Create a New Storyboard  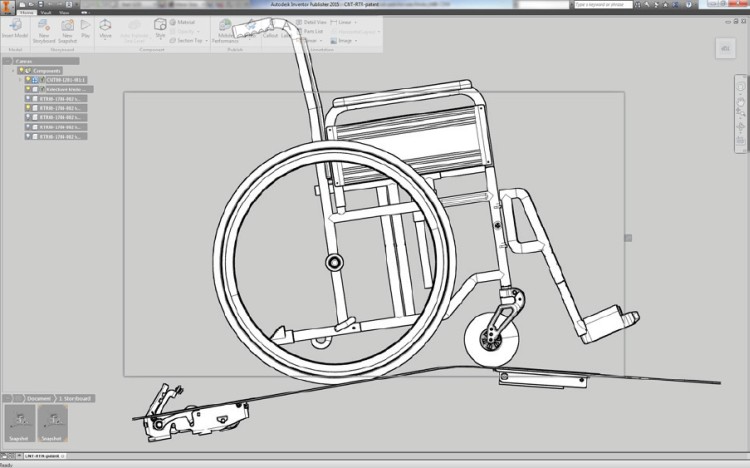[x=44, y=27]
